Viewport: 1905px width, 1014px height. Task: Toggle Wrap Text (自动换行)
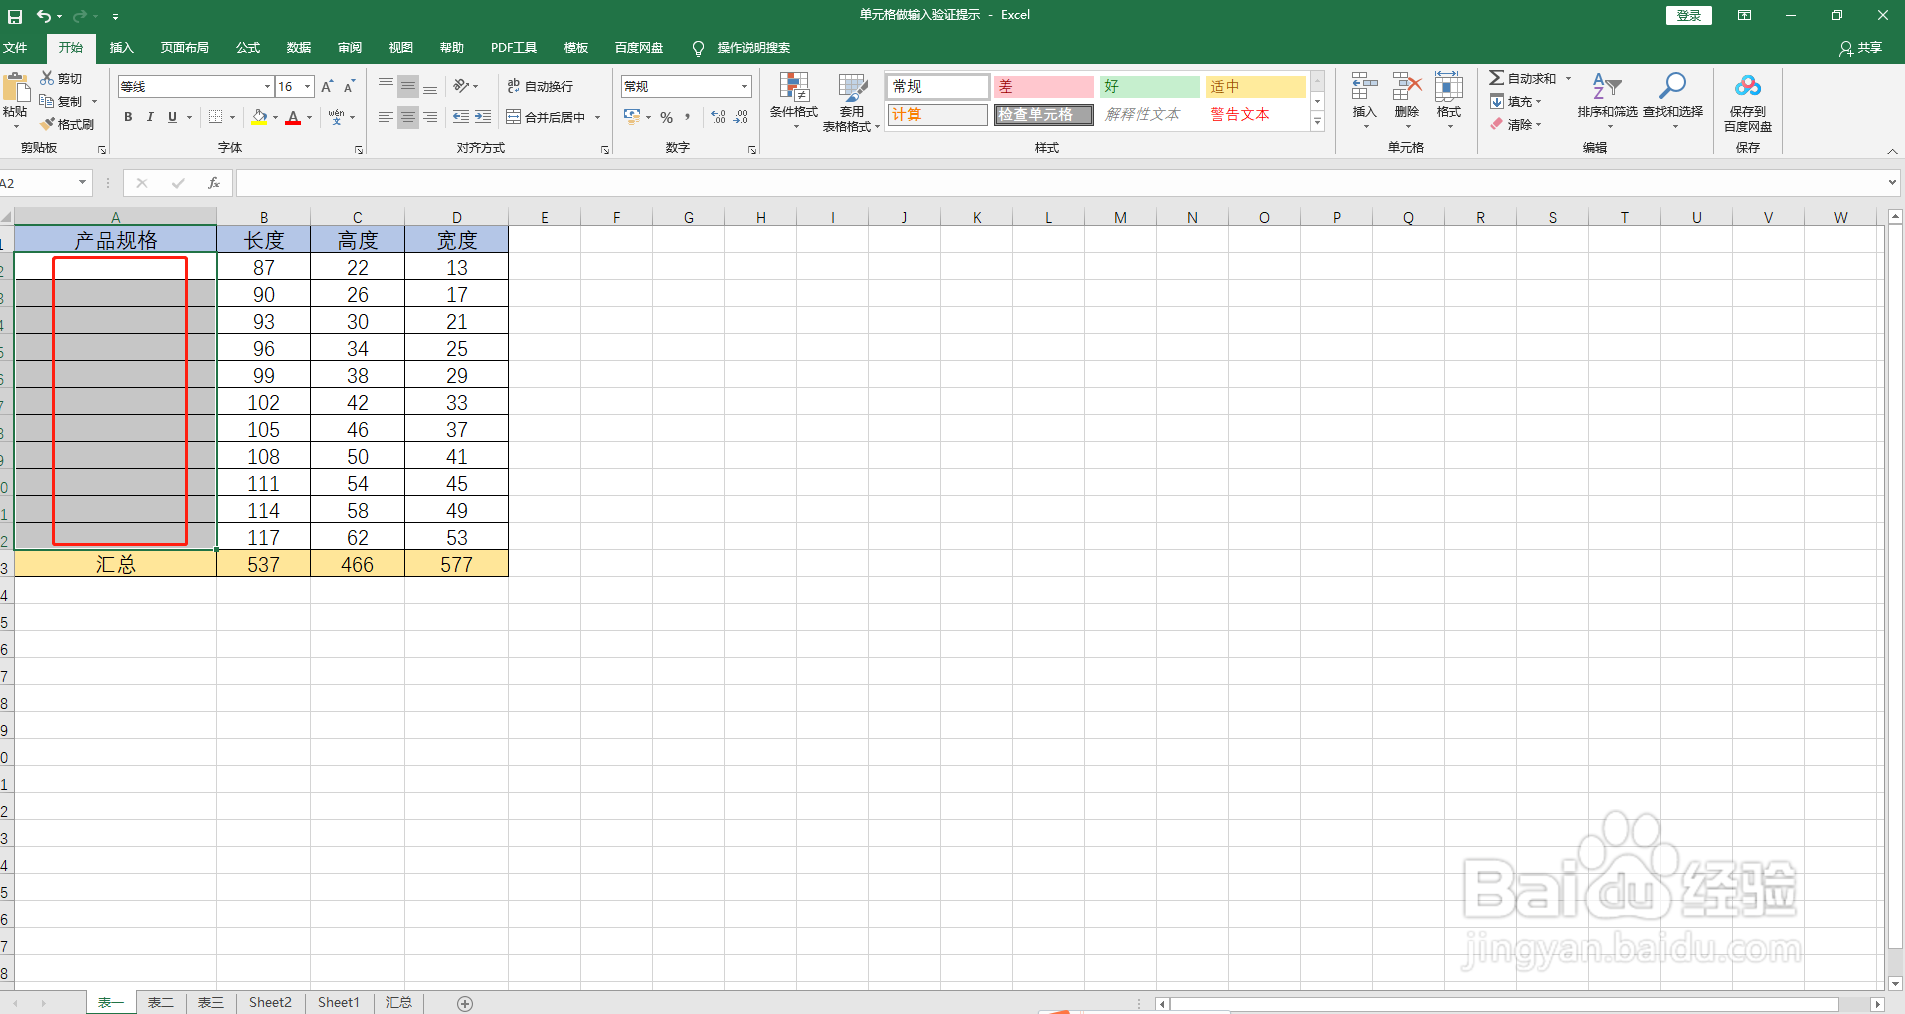540,87
